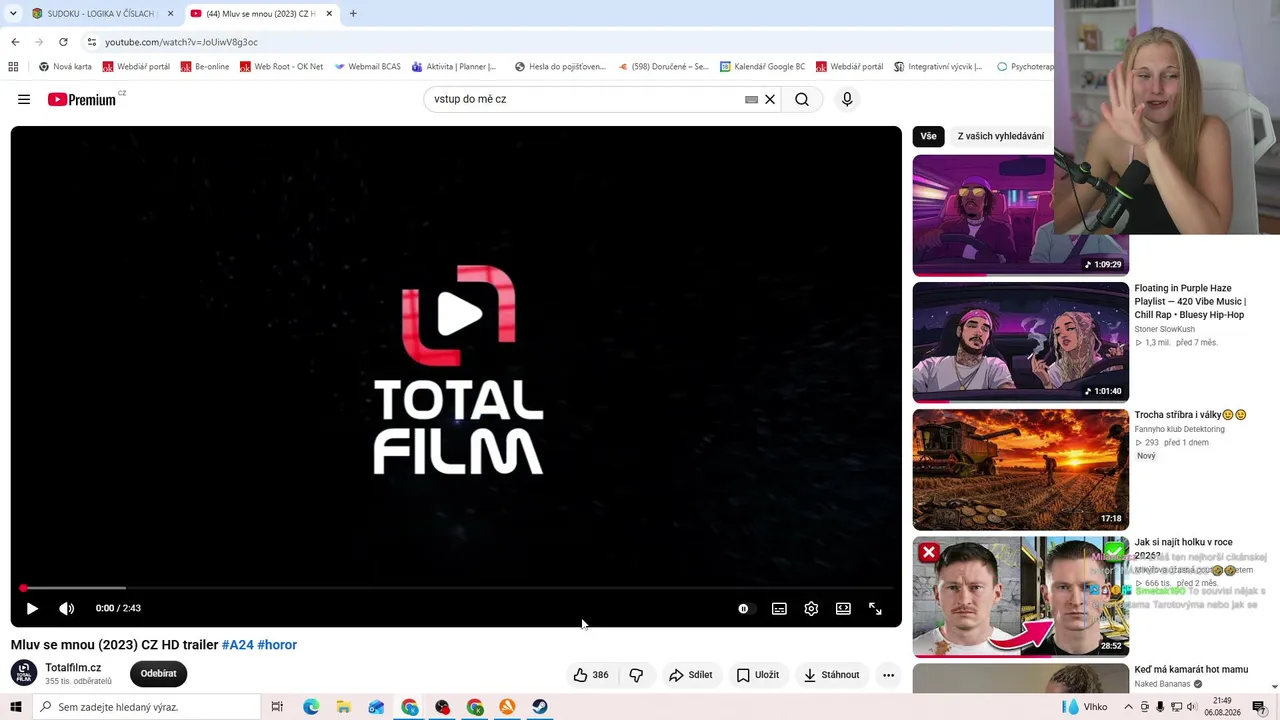This screenshot has height=720, width=1280.
Task: Focus the address bar URL
Action: point(181,42)
